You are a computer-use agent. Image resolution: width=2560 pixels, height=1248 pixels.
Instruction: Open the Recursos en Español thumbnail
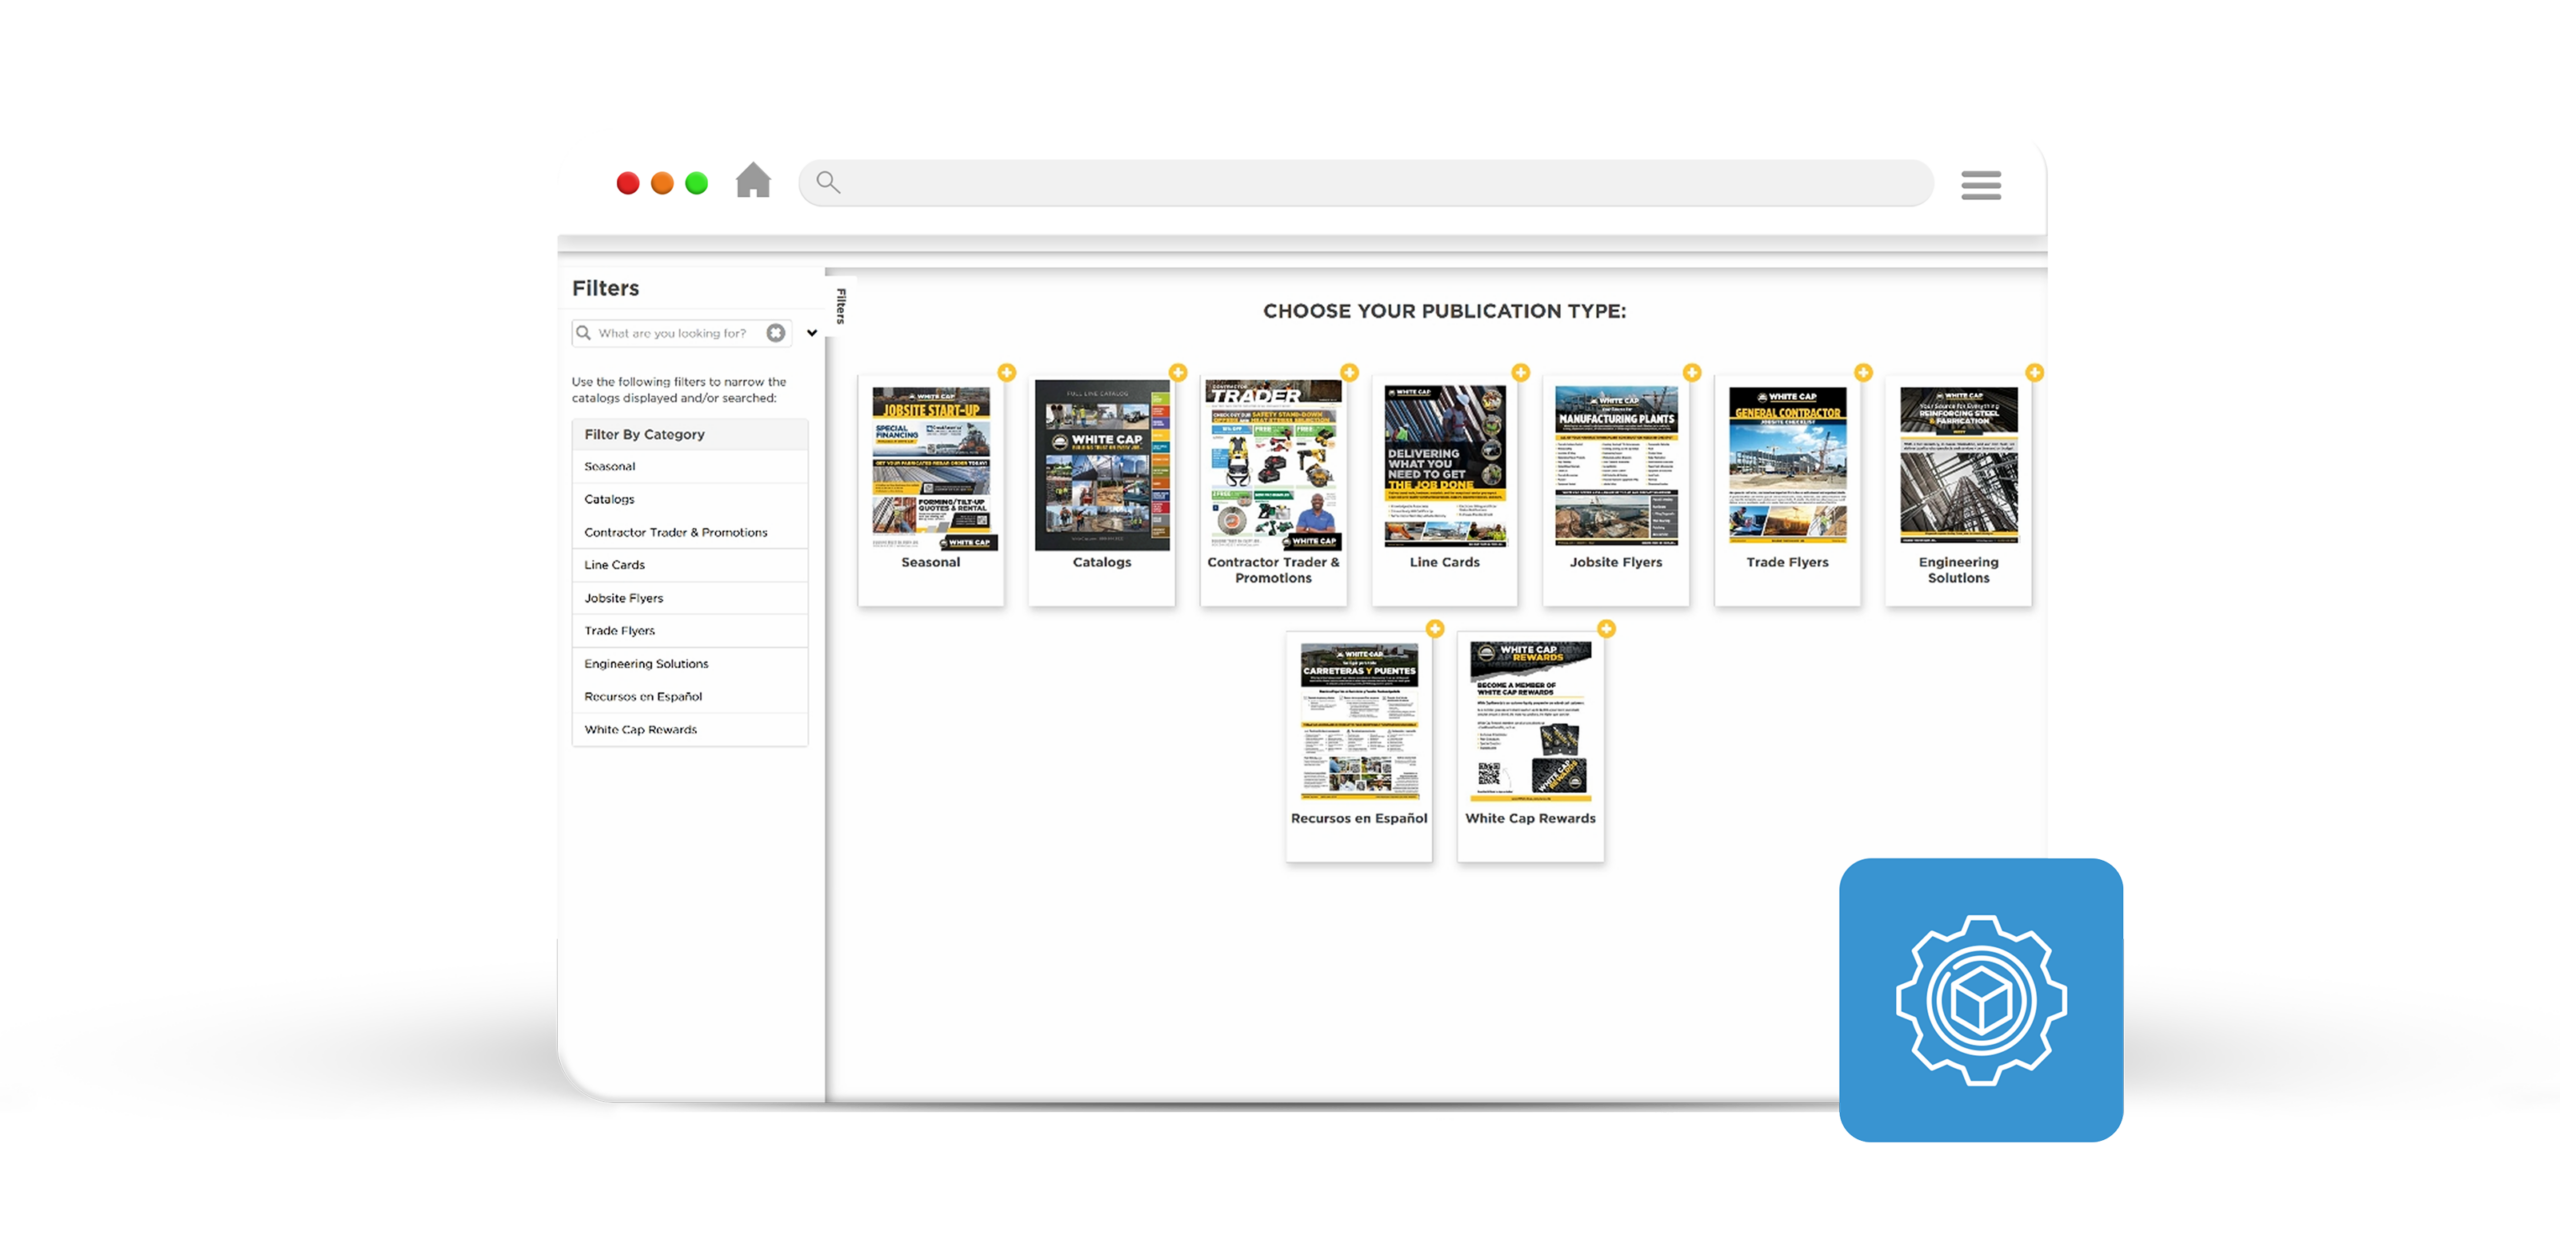1359,721
